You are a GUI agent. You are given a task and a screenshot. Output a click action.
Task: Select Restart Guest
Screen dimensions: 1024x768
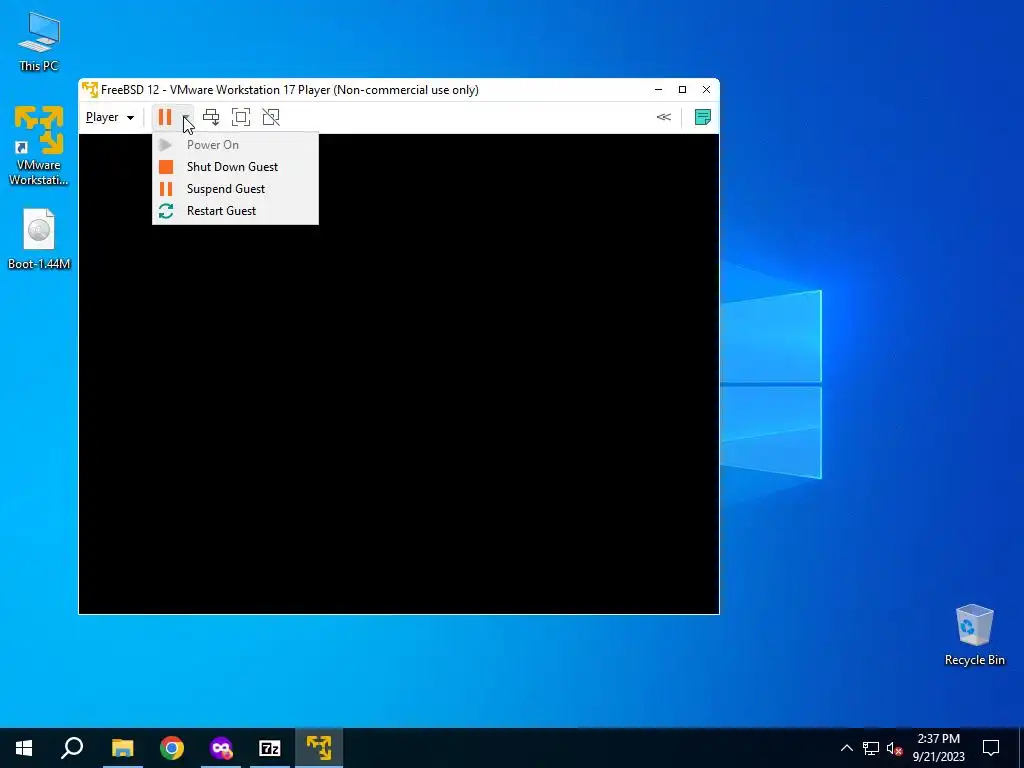click(x=235, y=211)
